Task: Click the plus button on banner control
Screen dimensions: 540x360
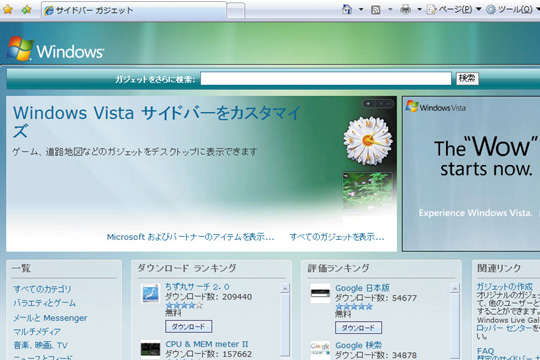Action: click(x=368, y=103)
